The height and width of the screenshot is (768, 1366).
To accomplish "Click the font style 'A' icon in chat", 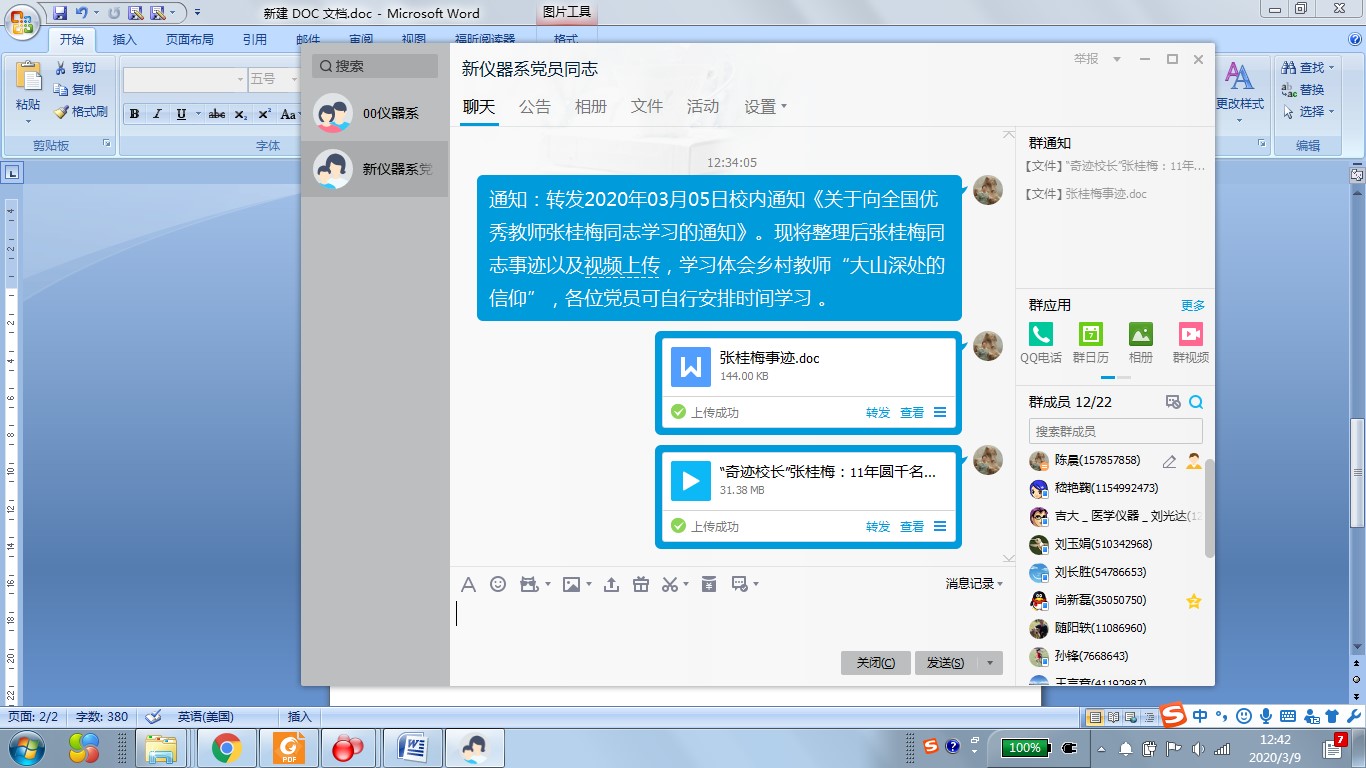I will pyautogui.click(x=468, y=584).
